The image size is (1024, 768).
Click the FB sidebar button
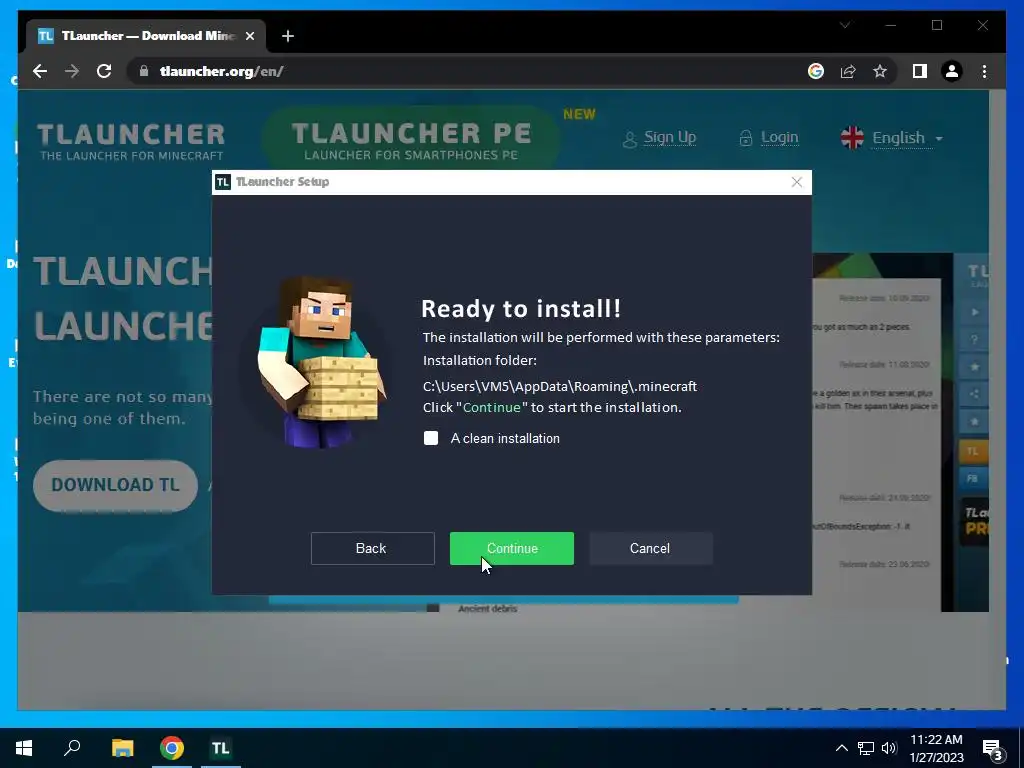pos(973,479)
